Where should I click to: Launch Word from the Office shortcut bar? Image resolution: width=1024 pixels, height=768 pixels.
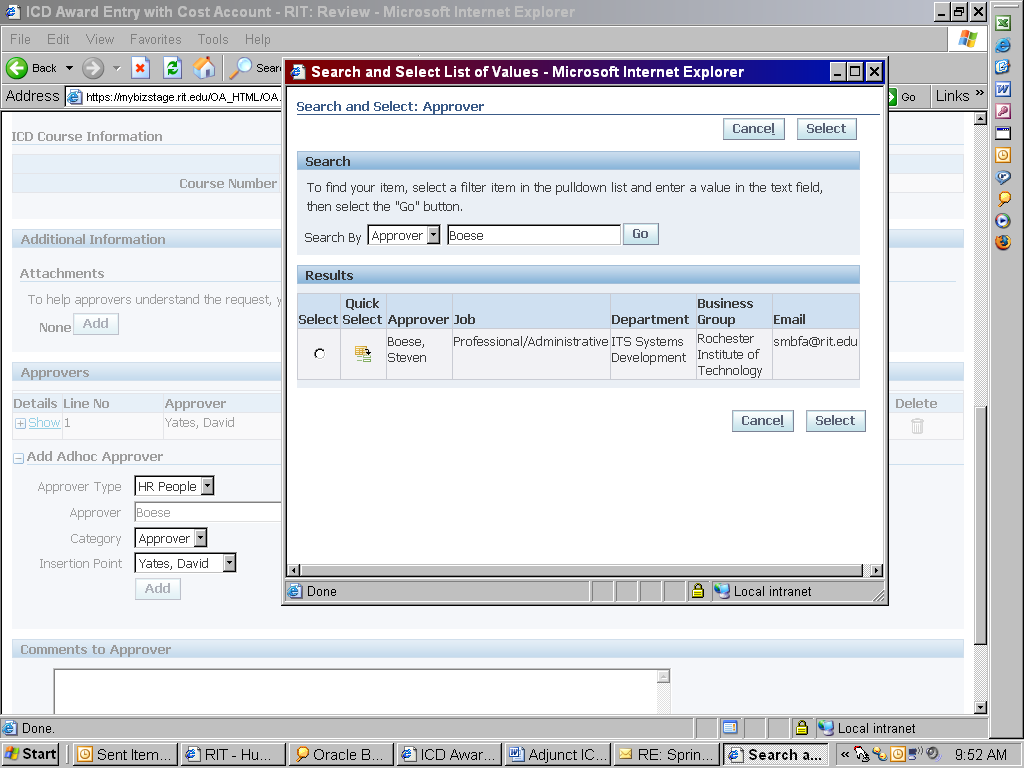click(1003, 89)
